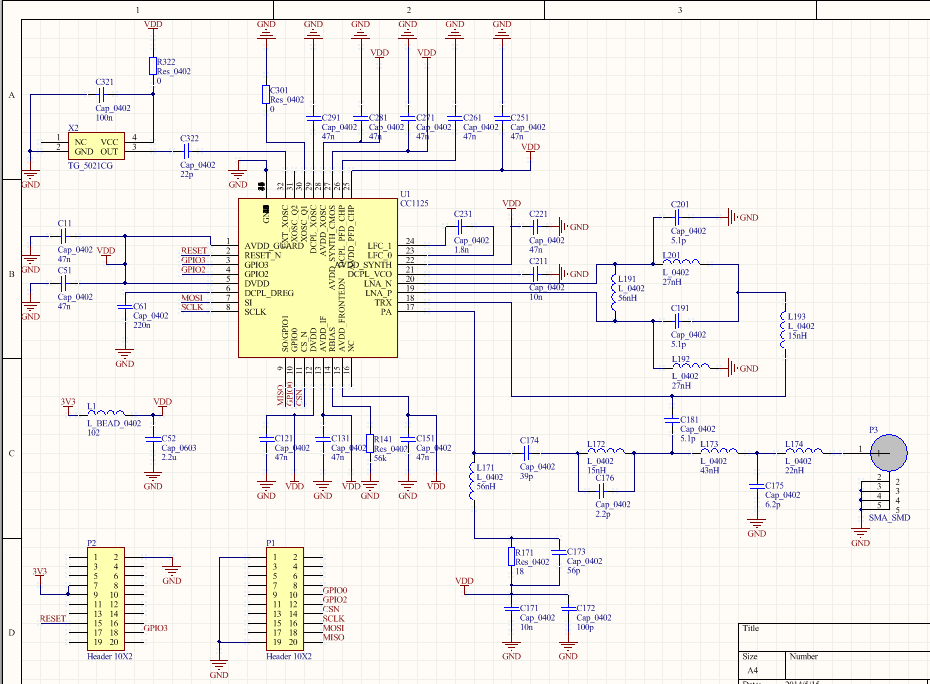Click the 3V3 power port beside L1
930x684 pixels.
click(x=68, y=405)
